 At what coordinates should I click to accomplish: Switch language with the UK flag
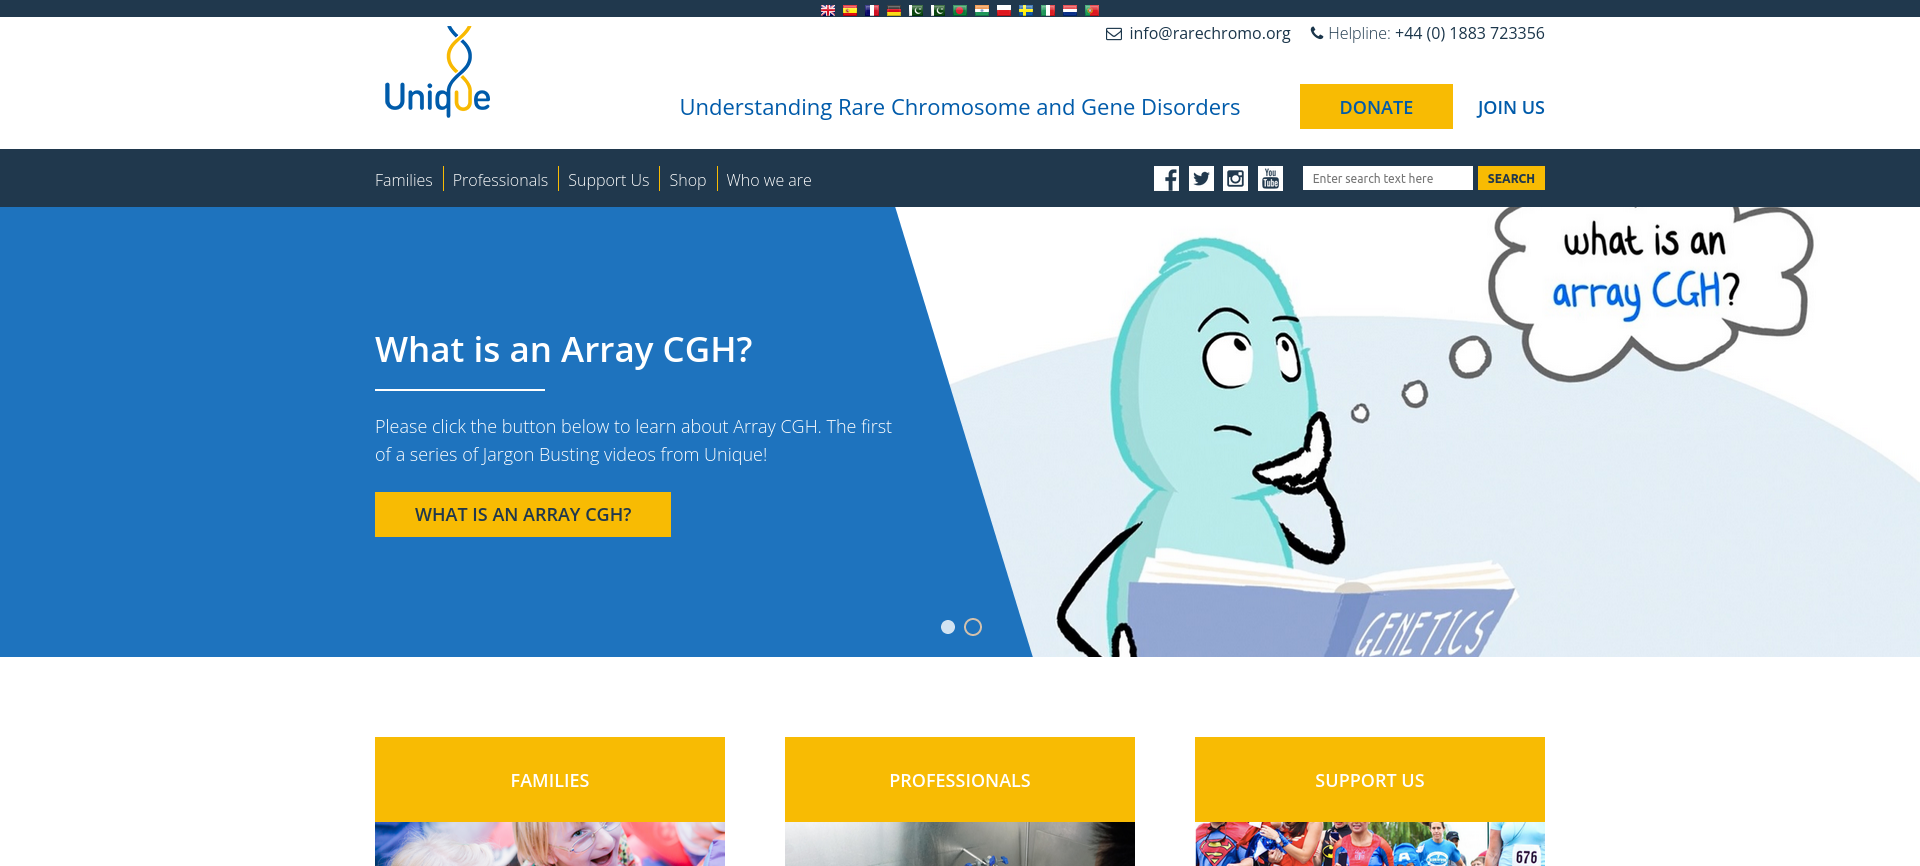tap(828, 10)
